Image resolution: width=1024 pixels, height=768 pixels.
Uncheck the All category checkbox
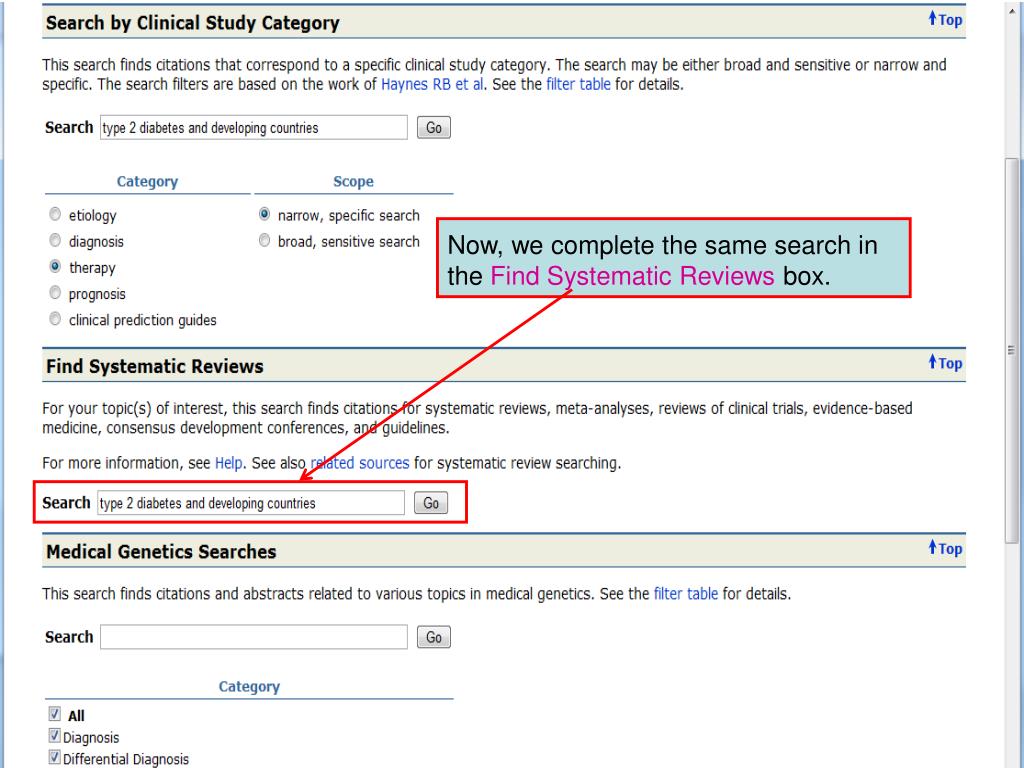54,715
